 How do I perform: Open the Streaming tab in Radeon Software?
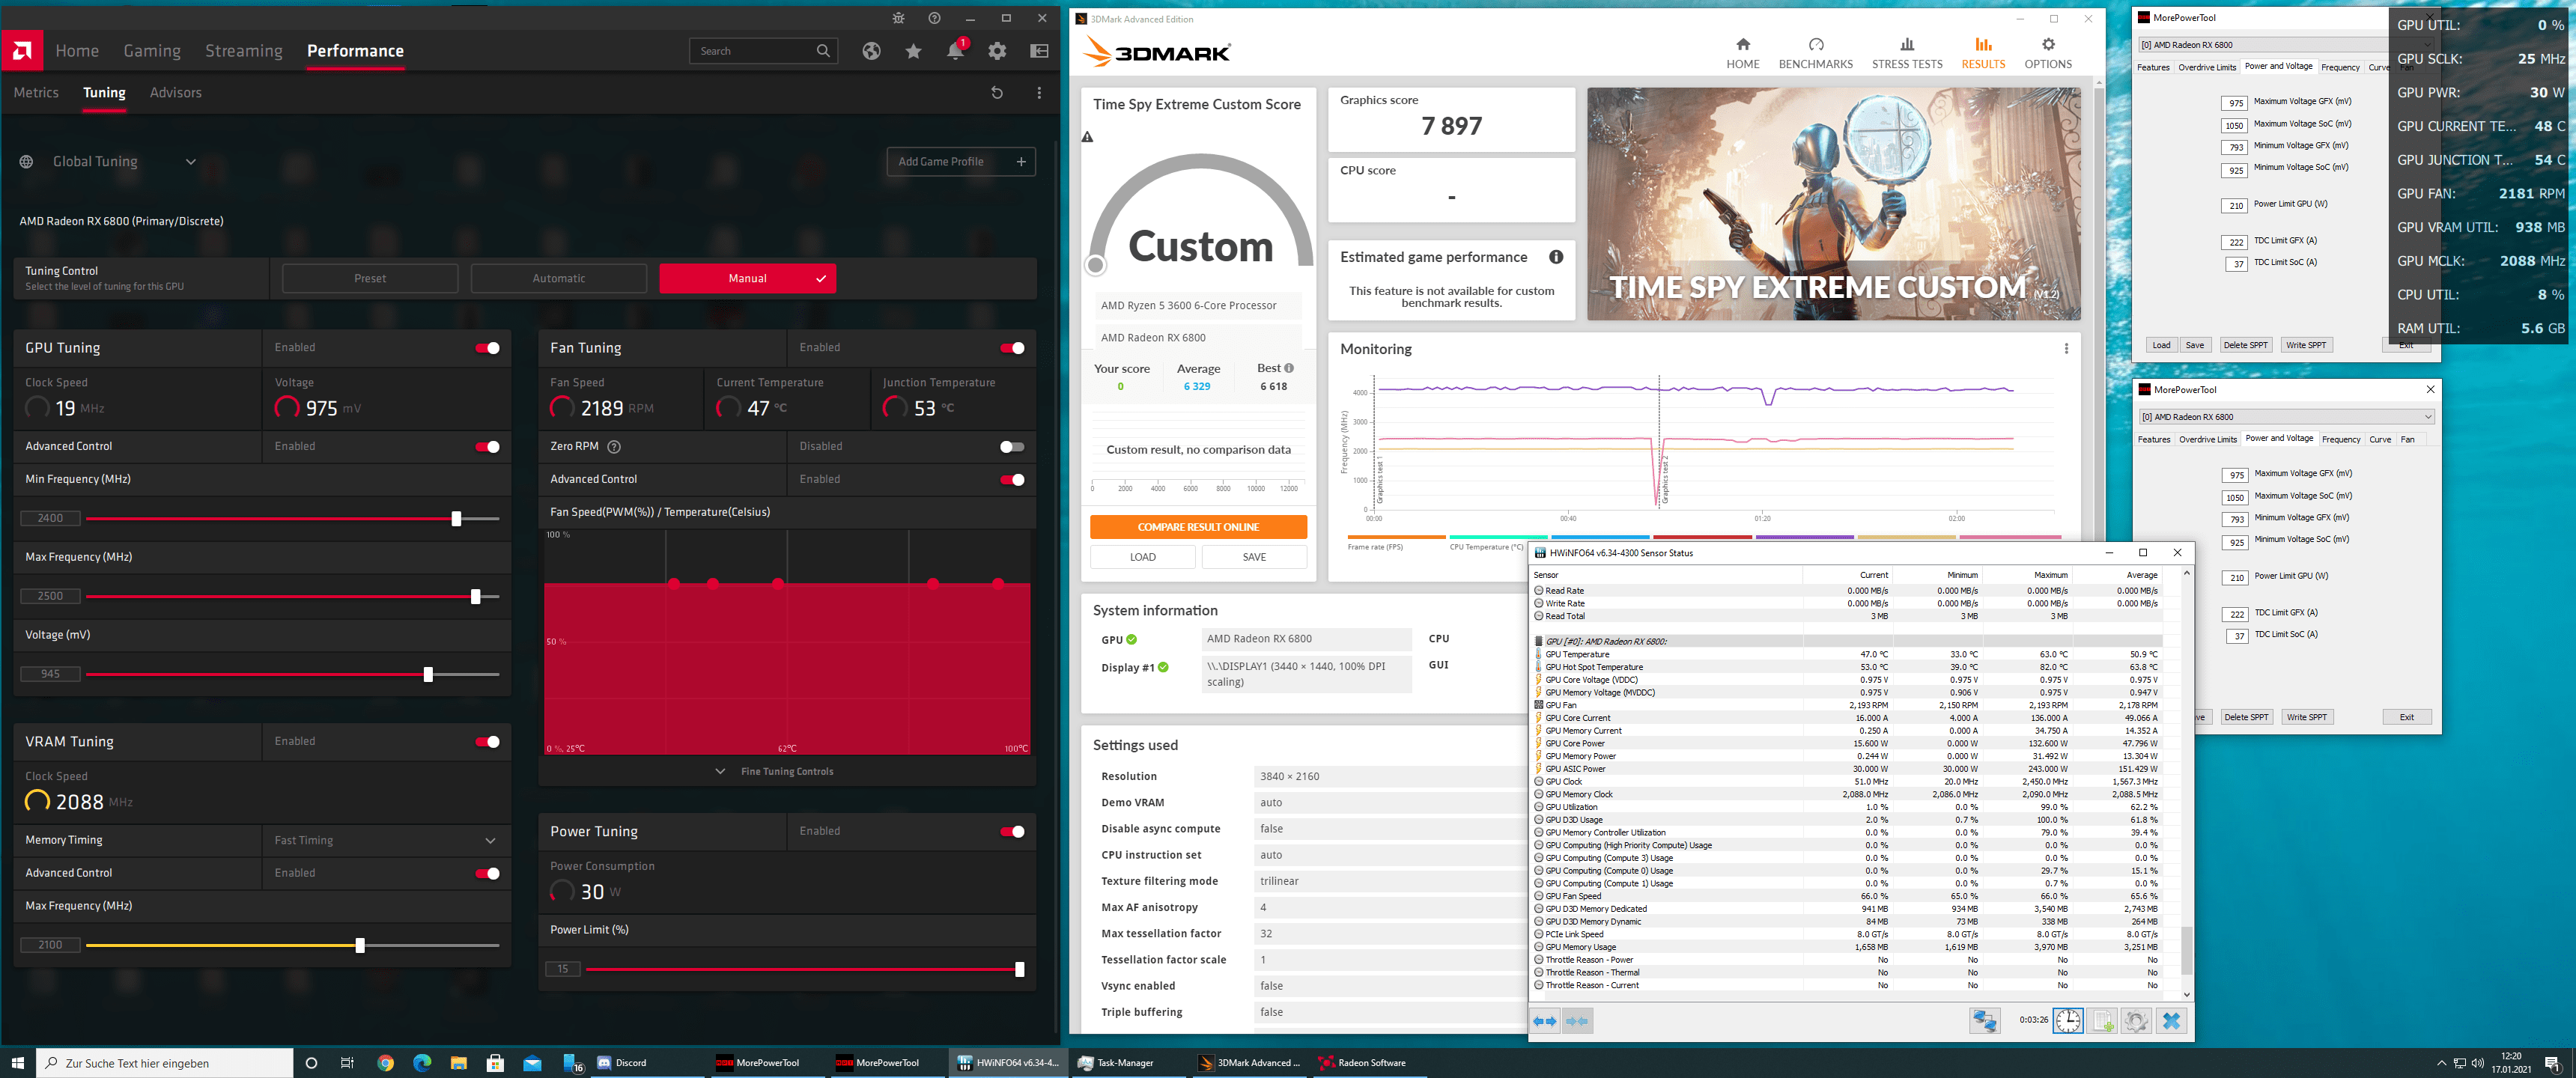click(244, 51)
